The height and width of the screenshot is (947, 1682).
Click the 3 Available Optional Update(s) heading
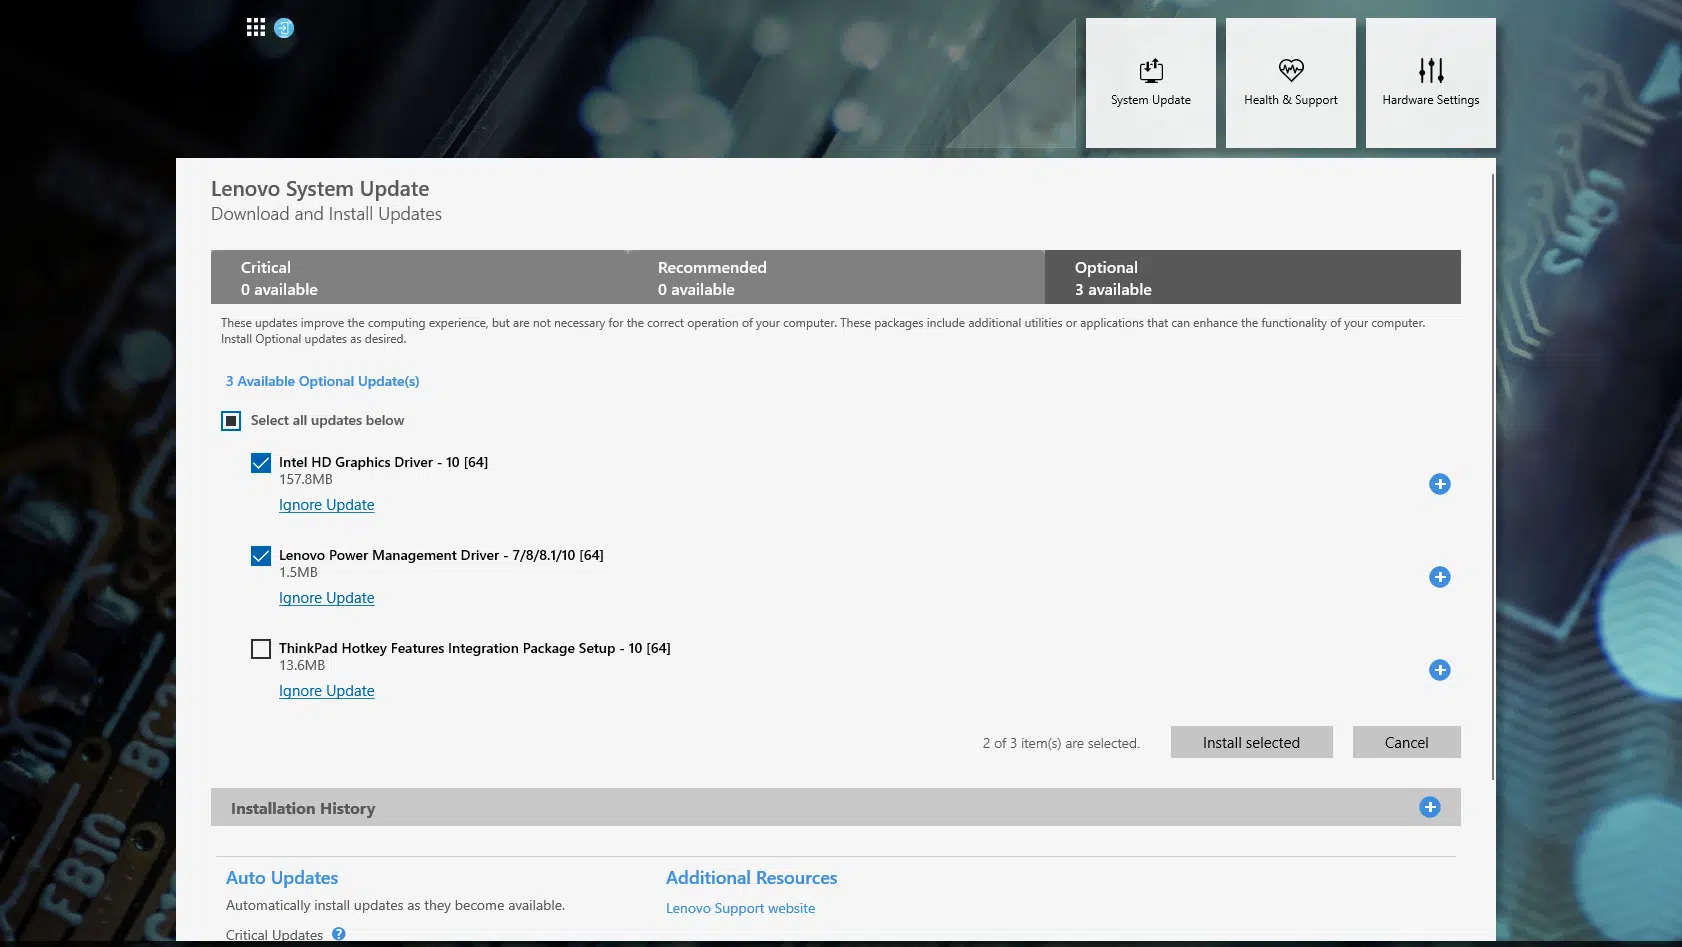[323, 381]
